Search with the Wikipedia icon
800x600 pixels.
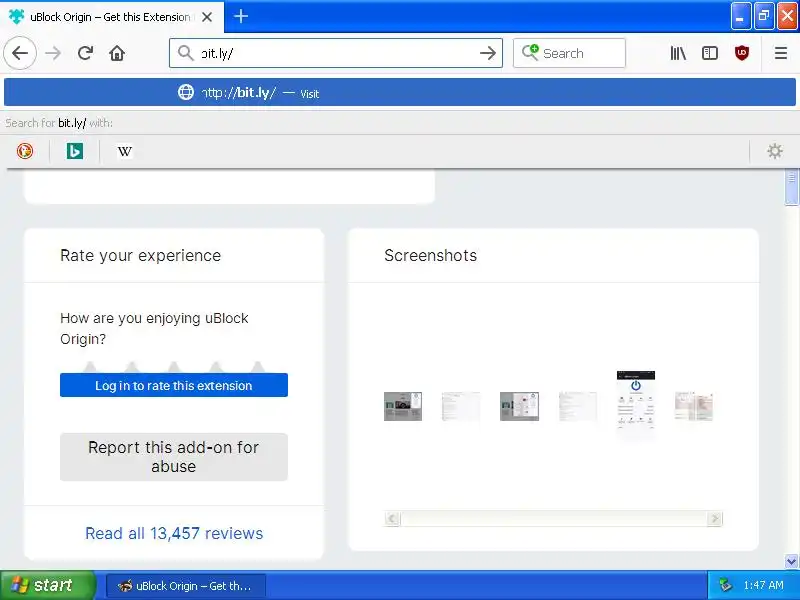pyautogui.click(x=124, y=152)
